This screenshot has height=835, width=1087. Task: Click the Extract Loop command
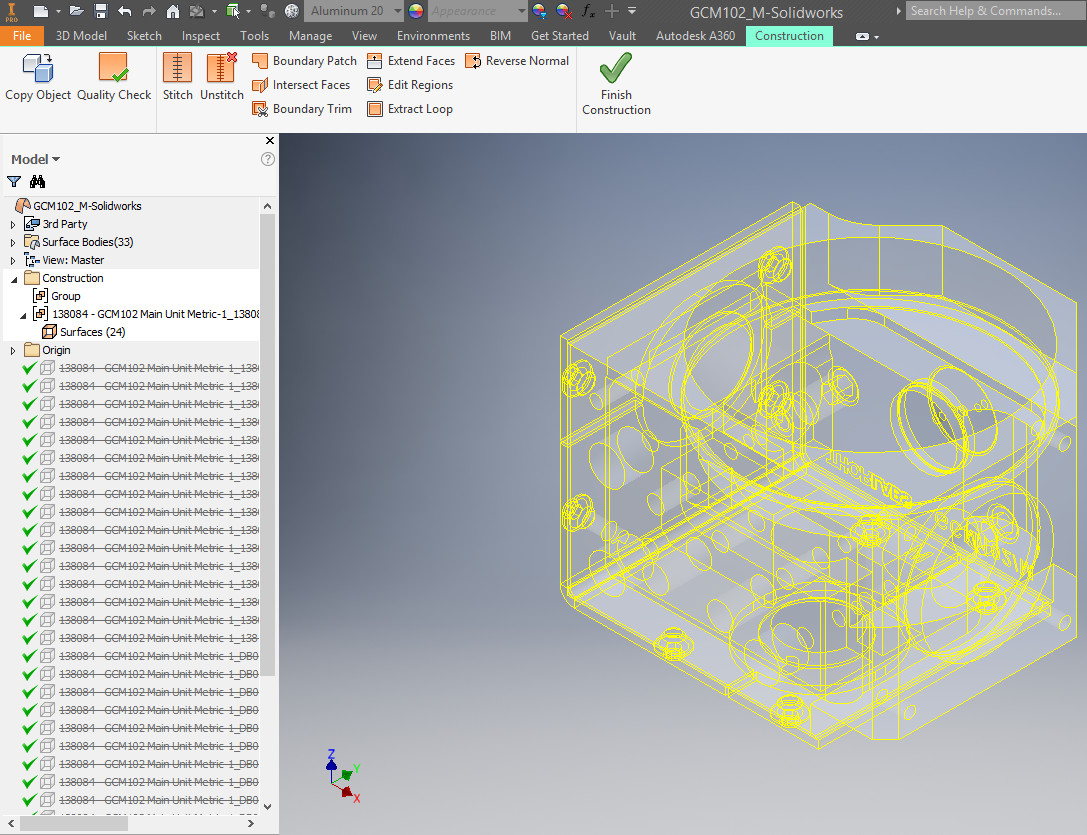click(410, 109)
